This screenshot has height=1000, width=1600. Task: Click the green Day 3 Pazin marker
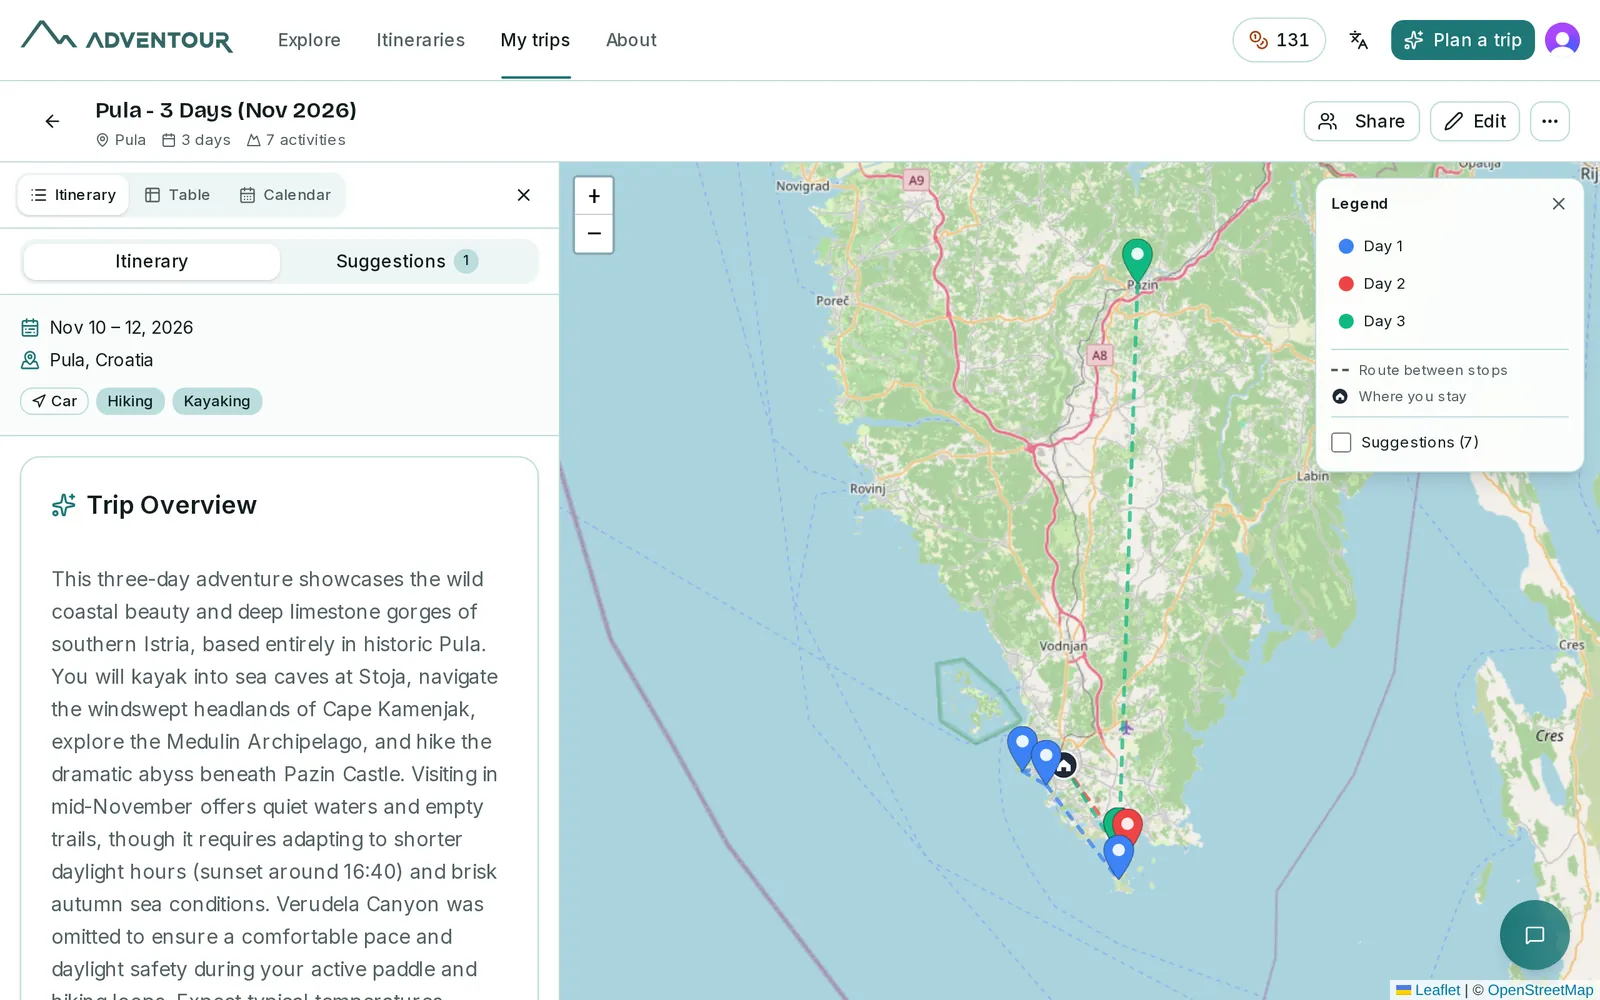click(1137, 260)
